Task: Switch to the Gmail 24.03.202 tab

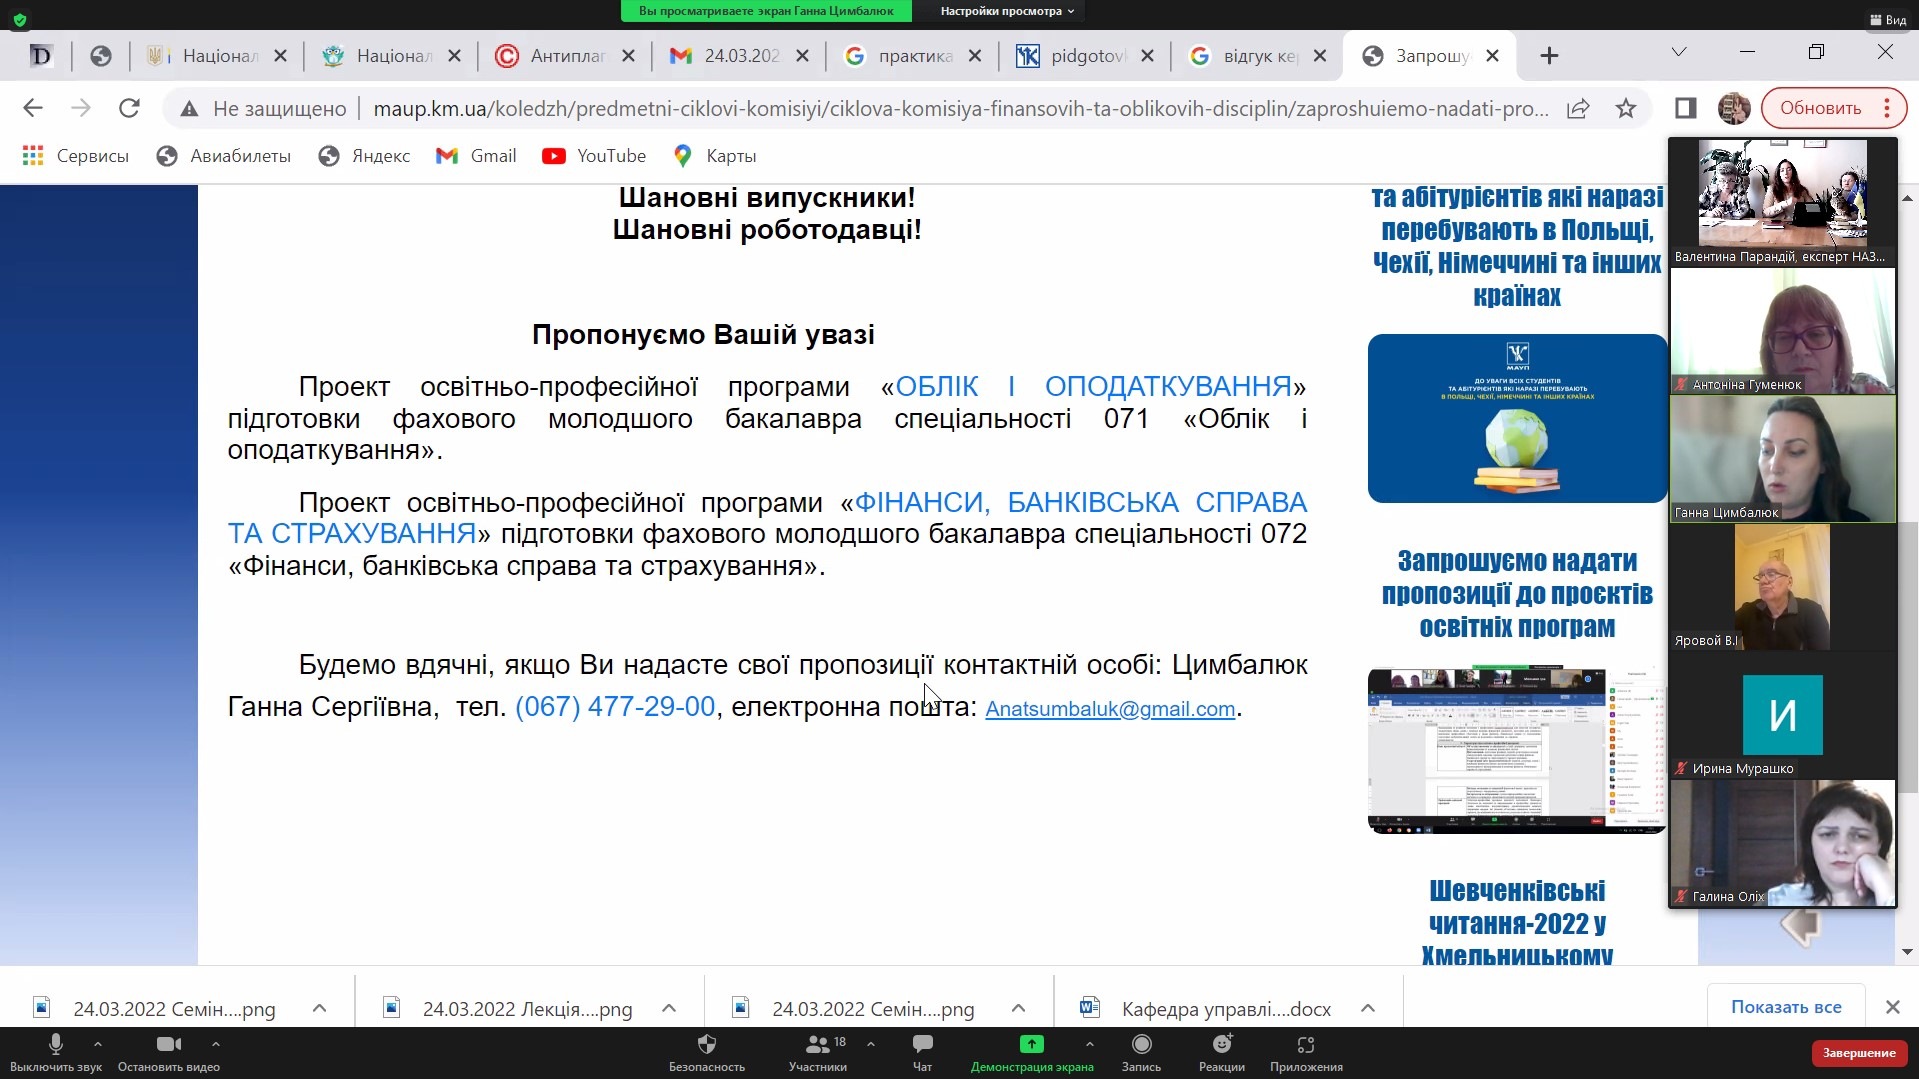Action: pyautogui.click(x=739, y=56)
